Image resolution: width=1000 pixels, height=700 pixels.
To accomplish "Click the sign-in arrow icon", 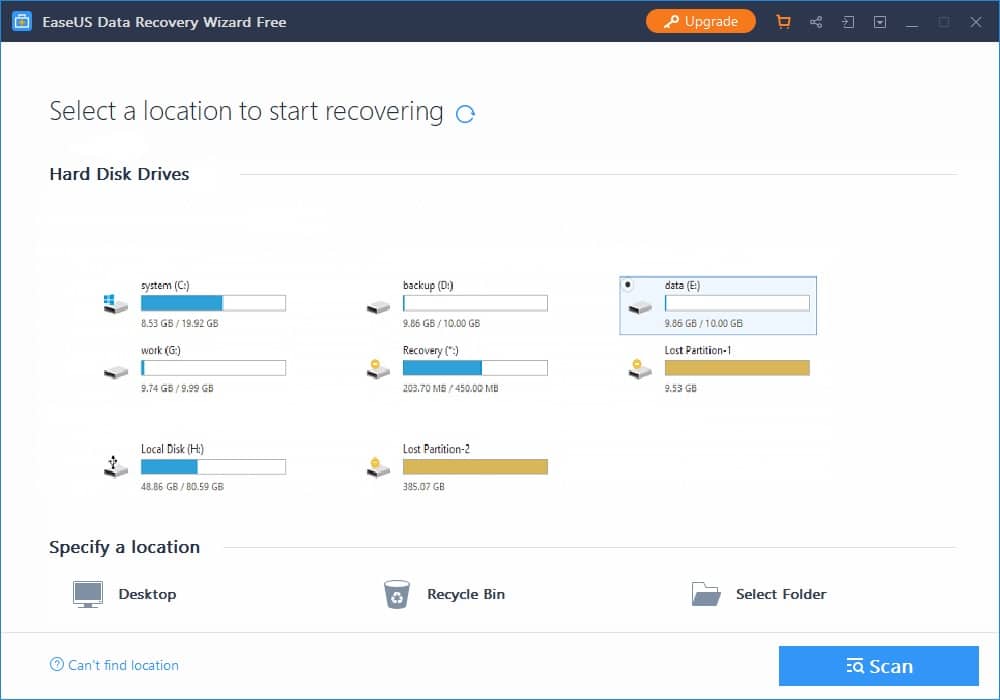I will pyautogui.click(x=848, y=22).
